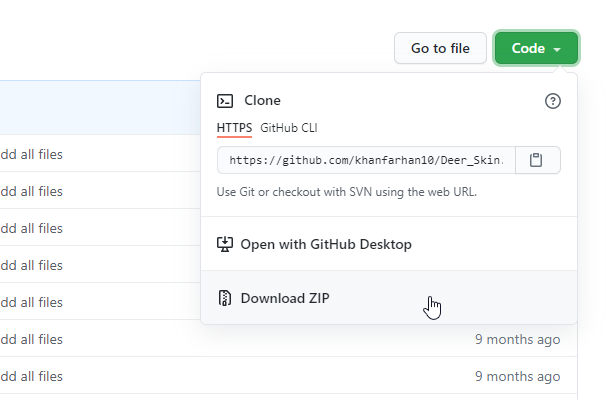Copy the clone URL with clipboard icon
The width and height of the screenshot is (606, 400).
[538, 160]
